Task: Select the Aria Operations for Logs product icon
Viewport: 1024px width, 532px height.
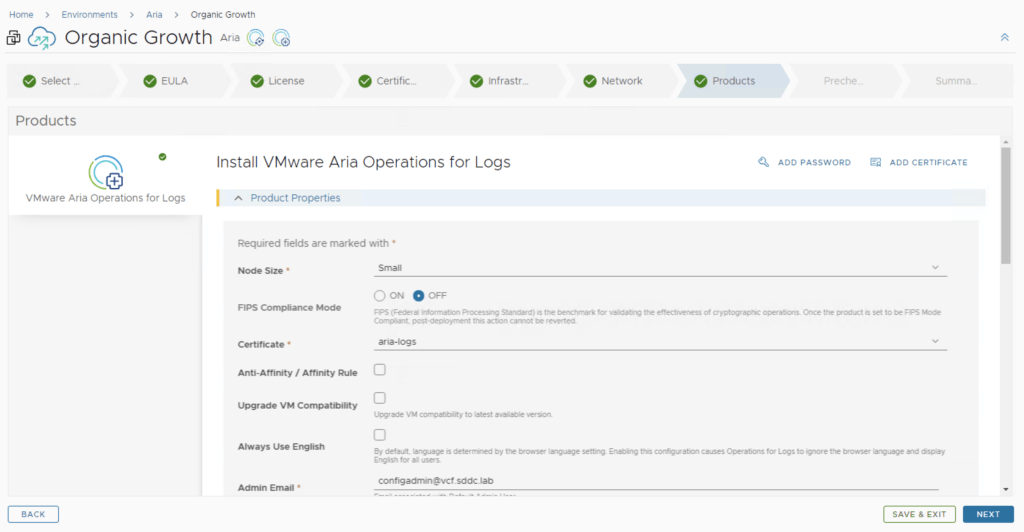Action: tap(105, 173)
